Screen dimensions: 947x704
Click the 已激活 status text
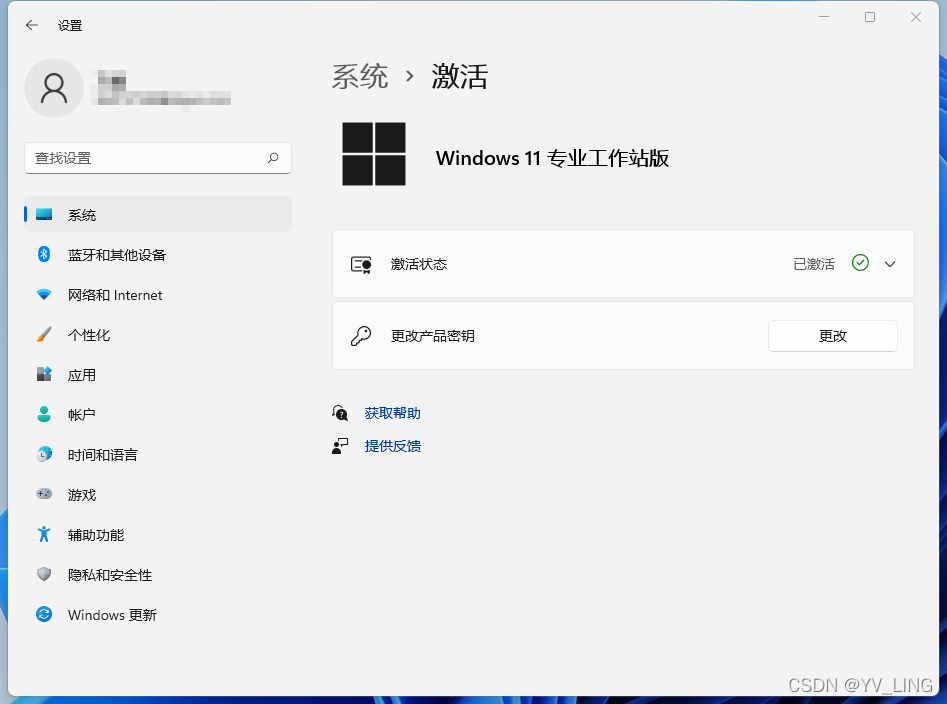click(814, 264)
